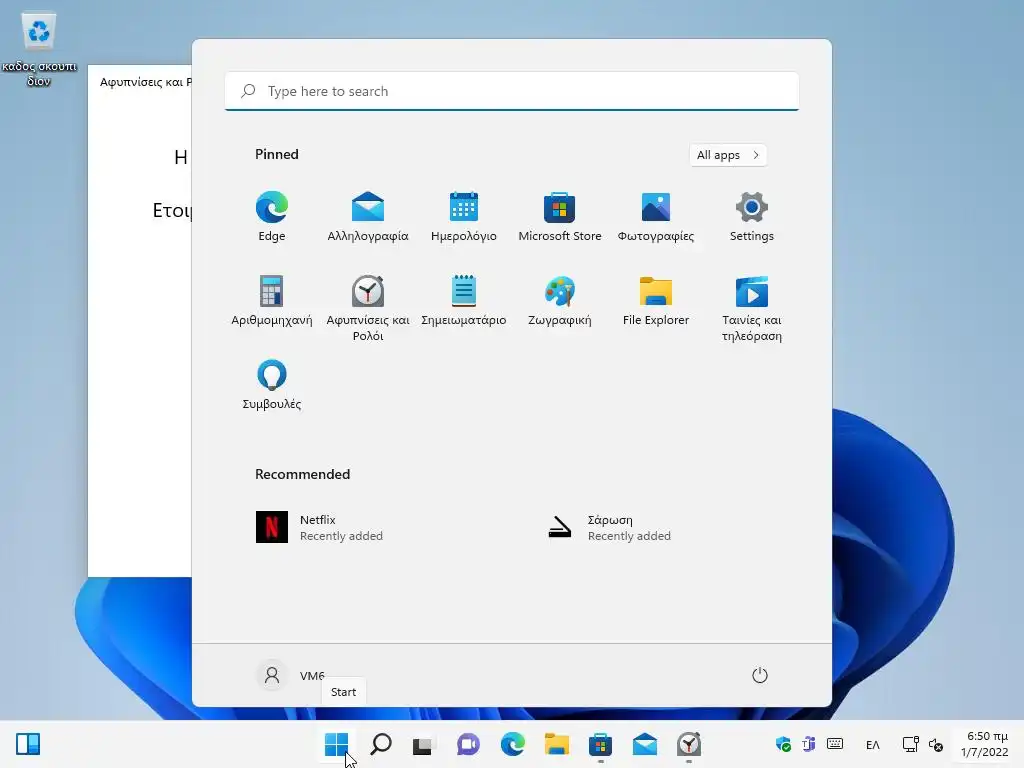Open Mail from the taskbar
This screenshot has height=768, width=1024.
coord(645,744)
